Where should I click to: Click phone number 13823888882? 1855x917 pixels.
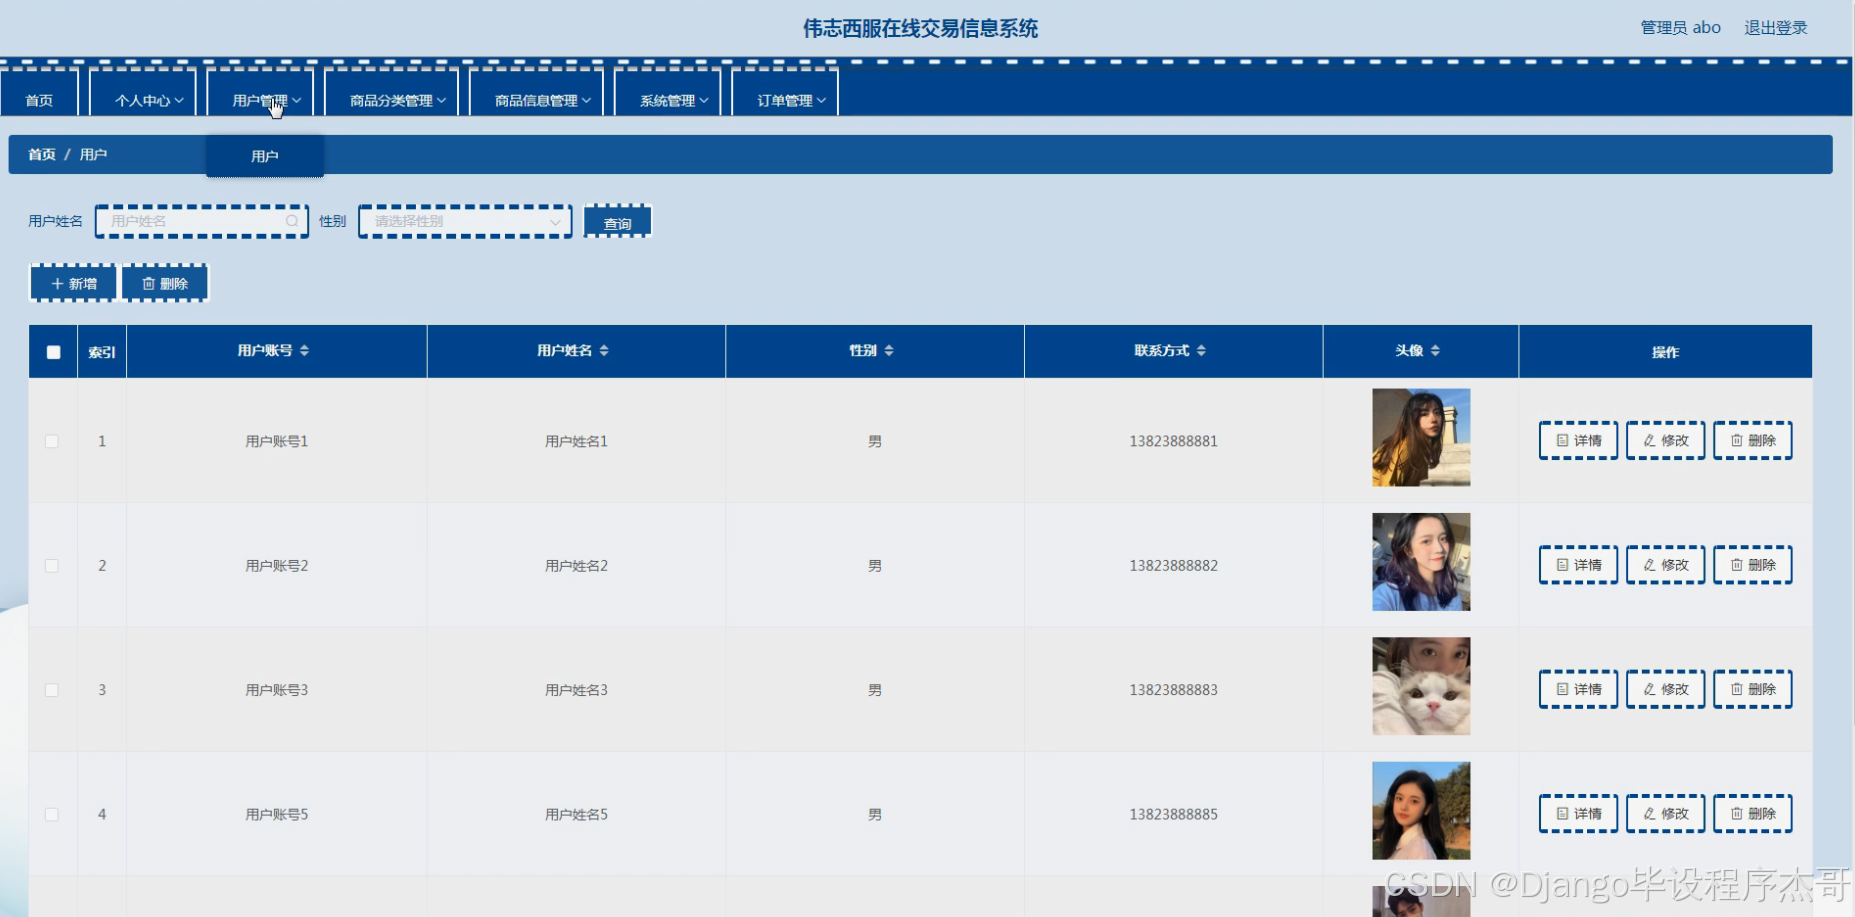[x=1173, y=566]
